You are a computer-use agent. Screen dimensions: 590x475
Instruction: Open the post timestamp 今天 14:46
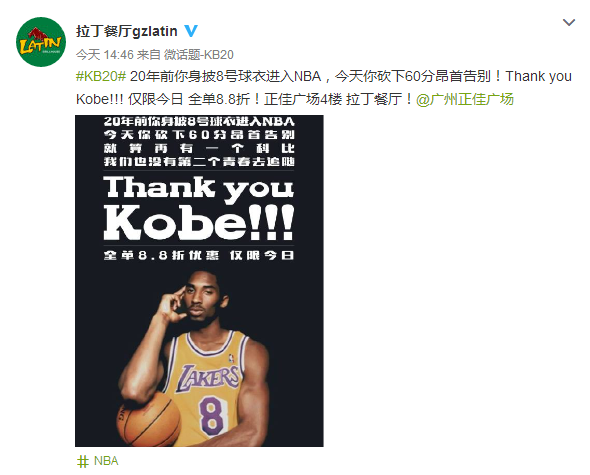pos(105,55)
